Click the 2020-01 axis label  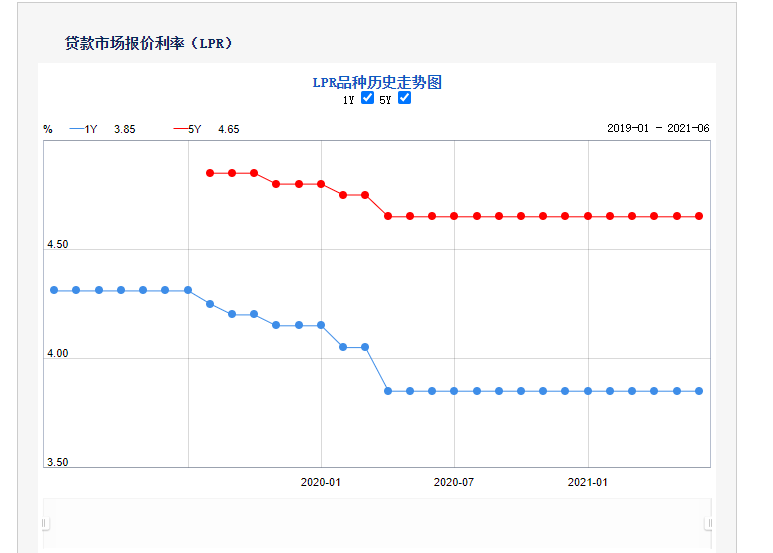click(320, 482)
